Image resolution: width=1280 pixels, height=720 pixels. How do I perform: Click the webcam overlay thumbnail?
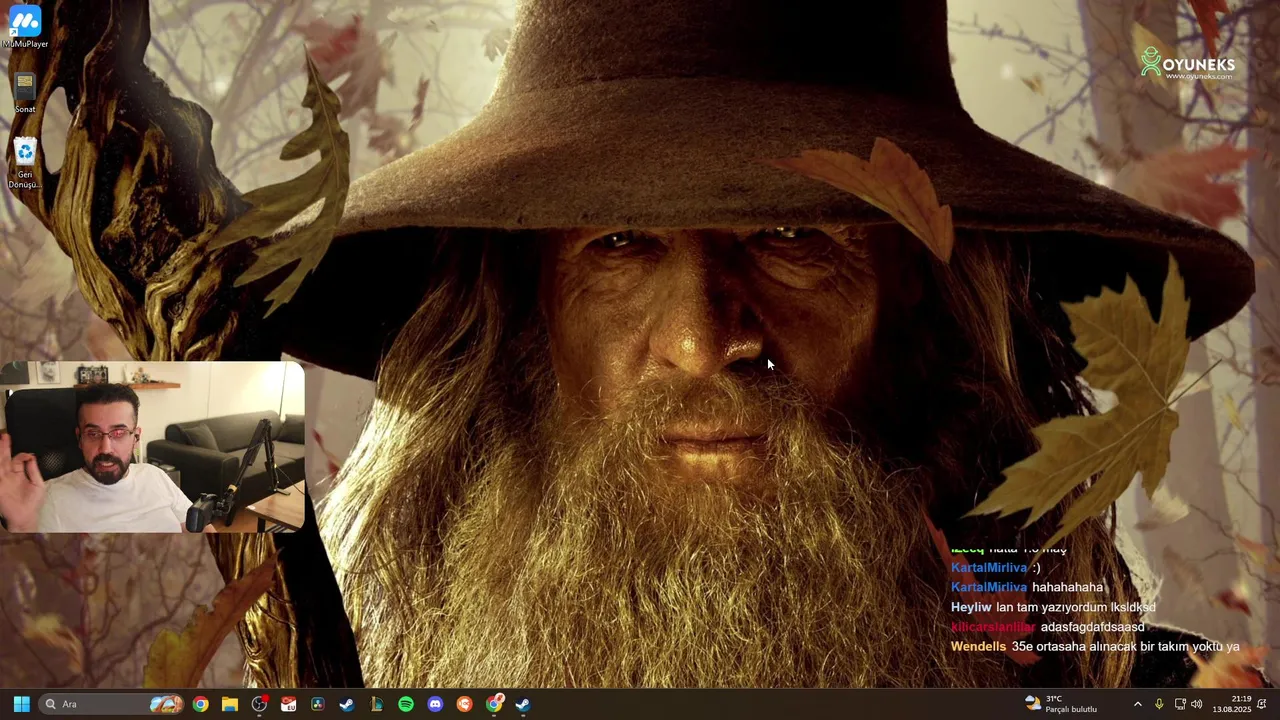point(152,447)
